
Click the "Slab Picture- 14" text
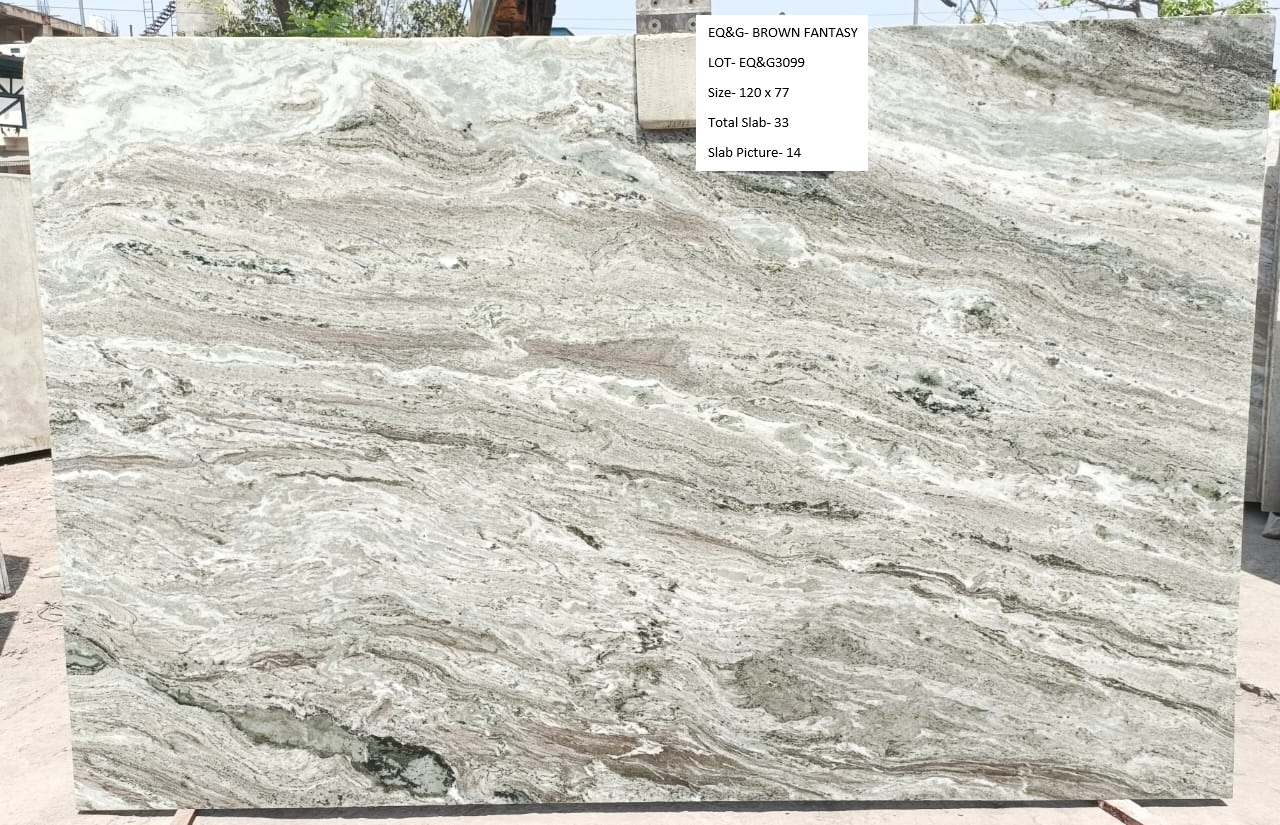pos(754,153)
